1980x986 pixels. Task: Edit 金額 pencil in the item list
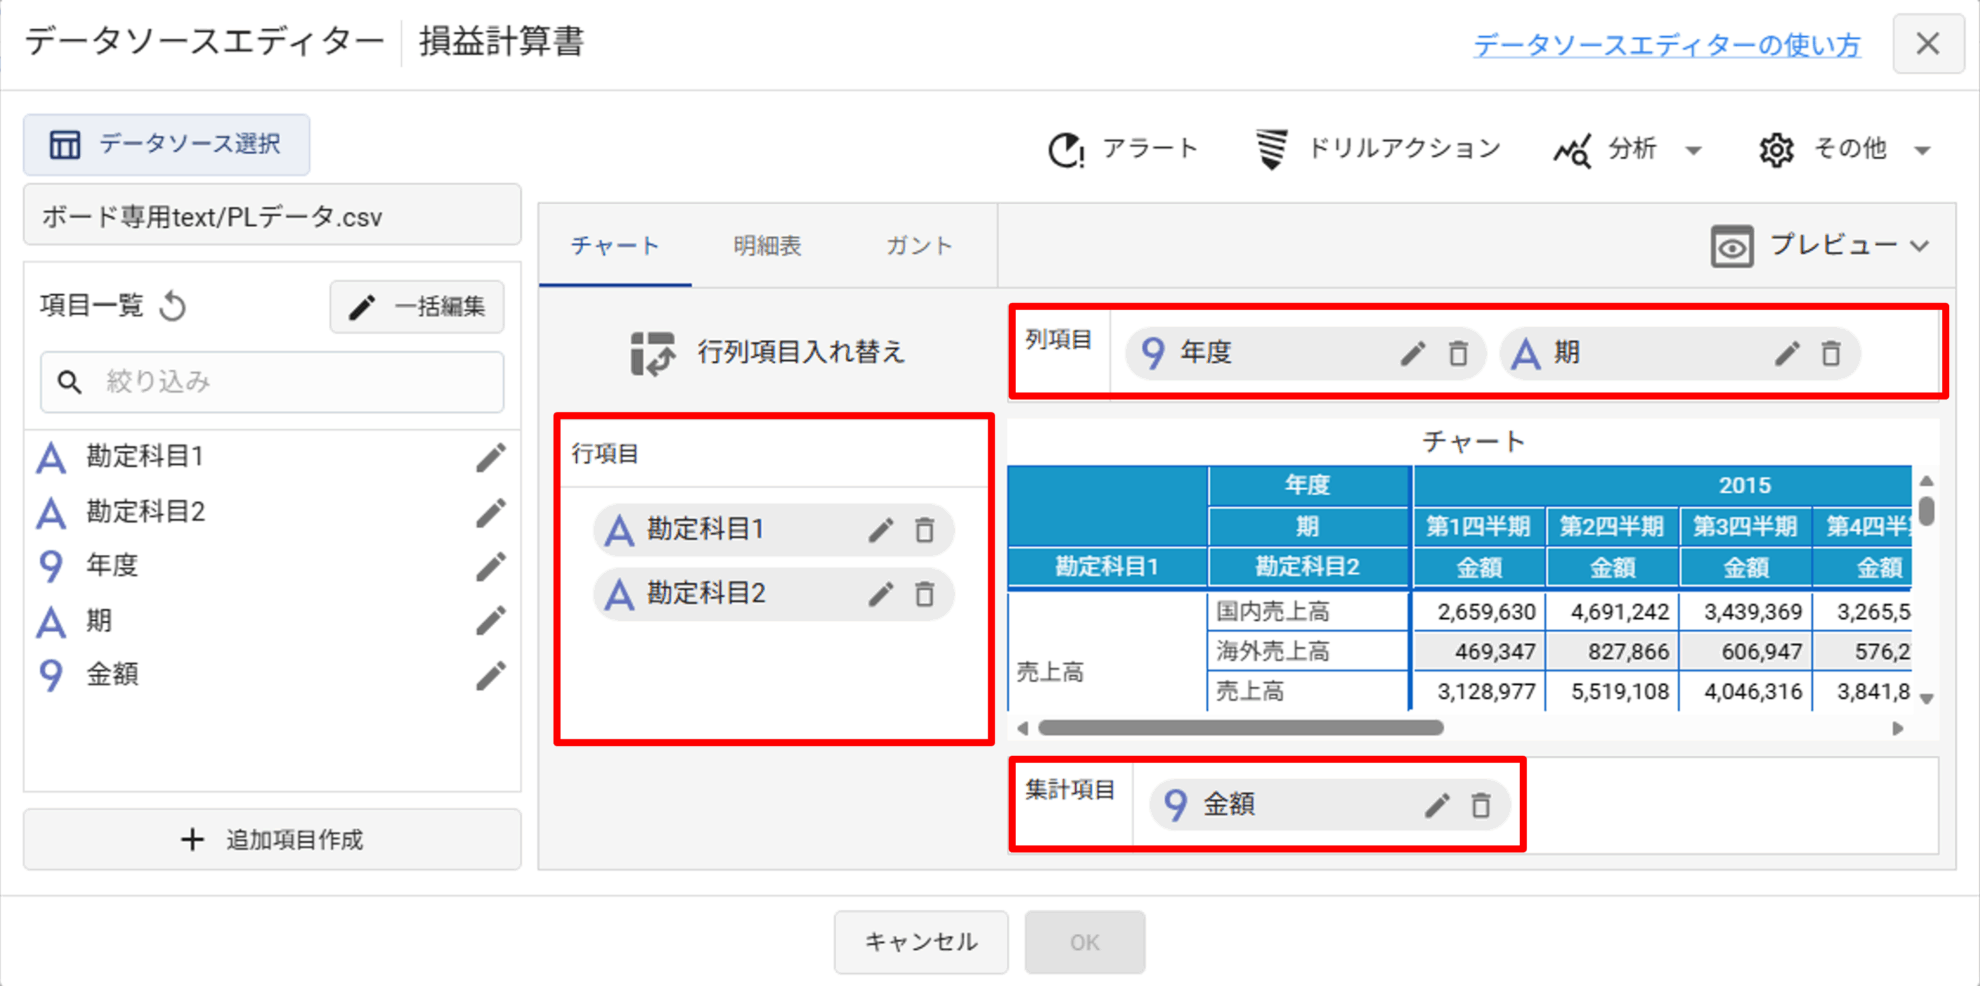coord(490,676)
